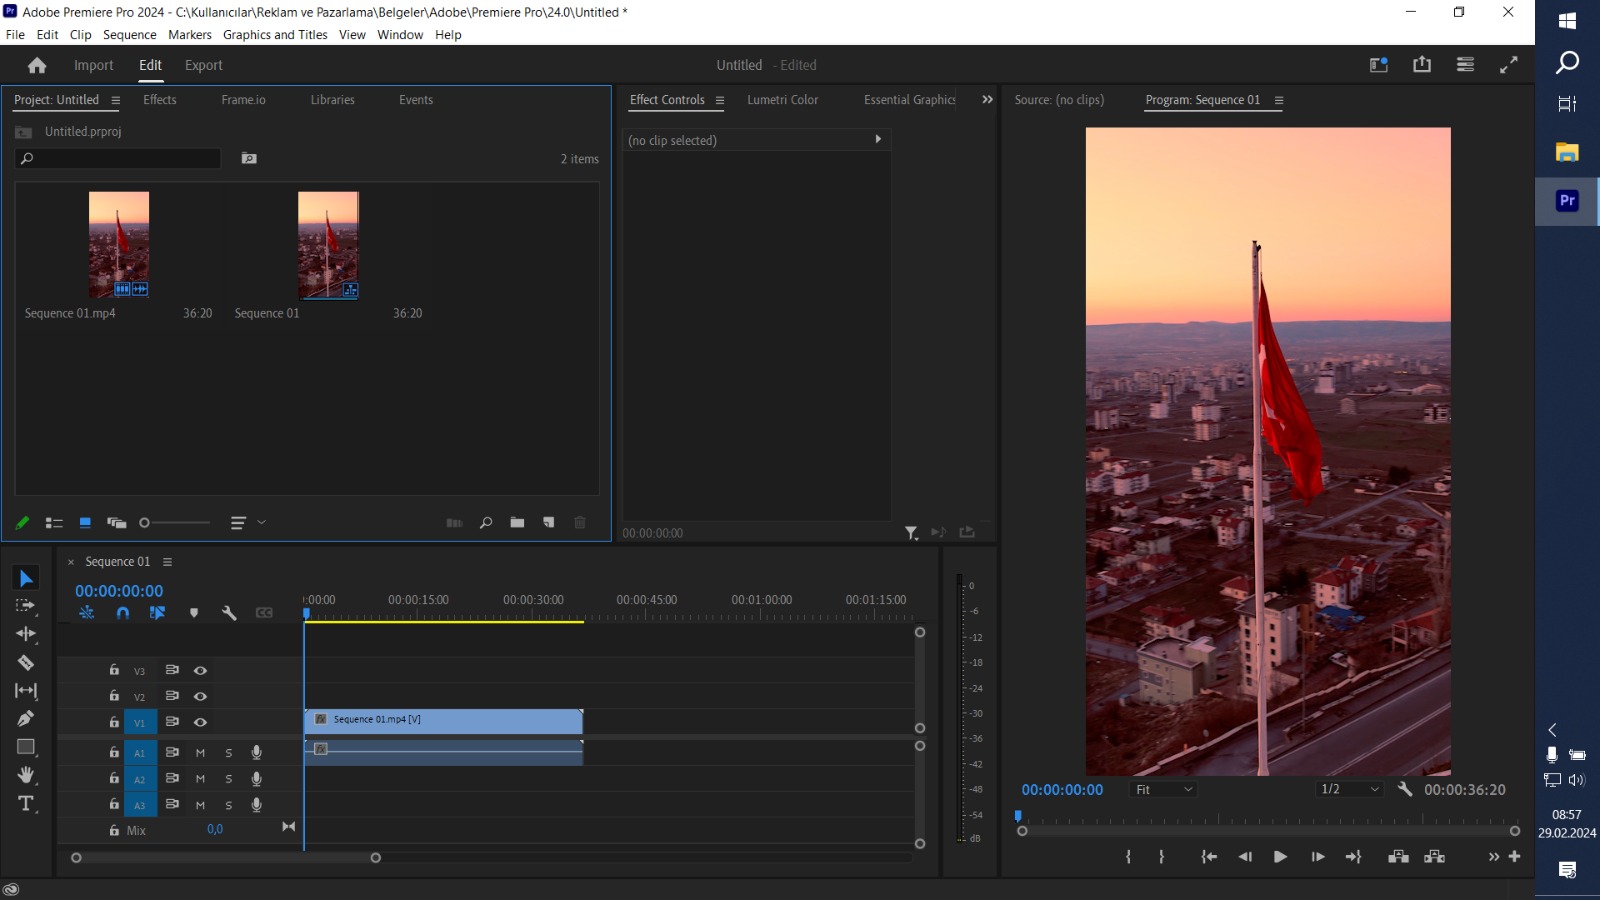This screenshot has width=1600, height=900.
Task: Select the Hand tool
Action: click(x=26, y=776)
